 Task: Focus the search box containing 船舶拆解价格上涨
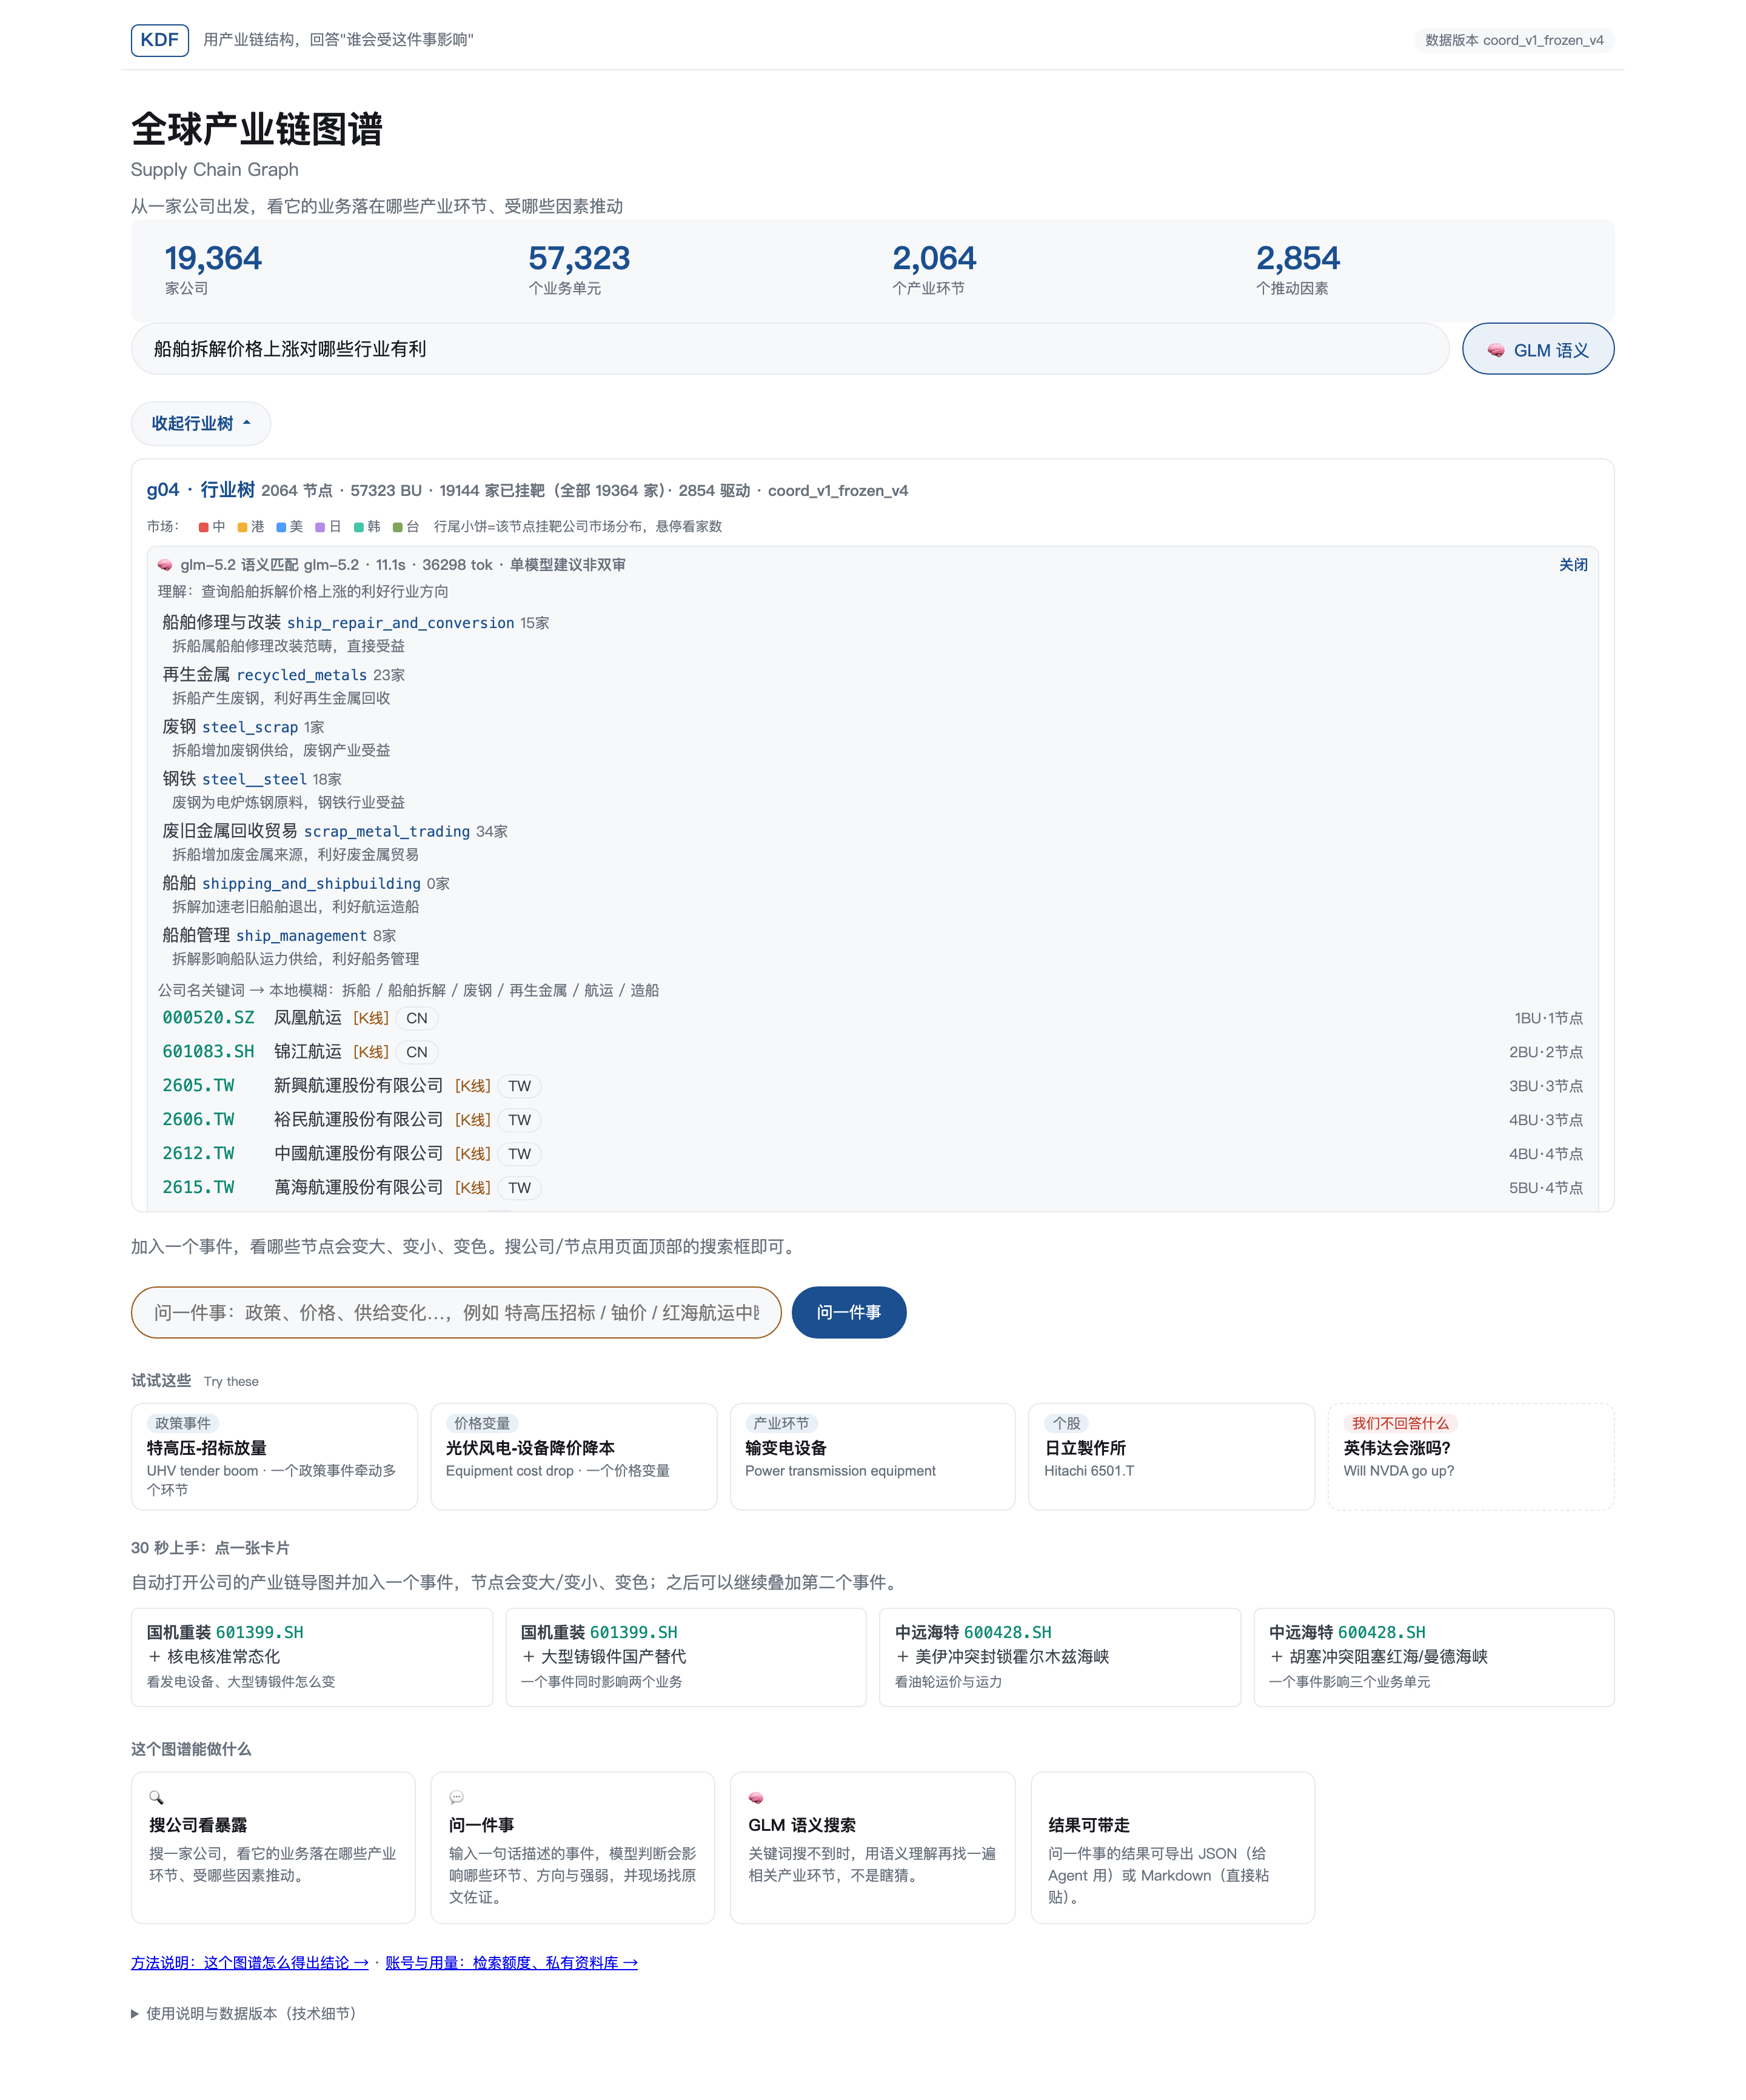point(790,349)
